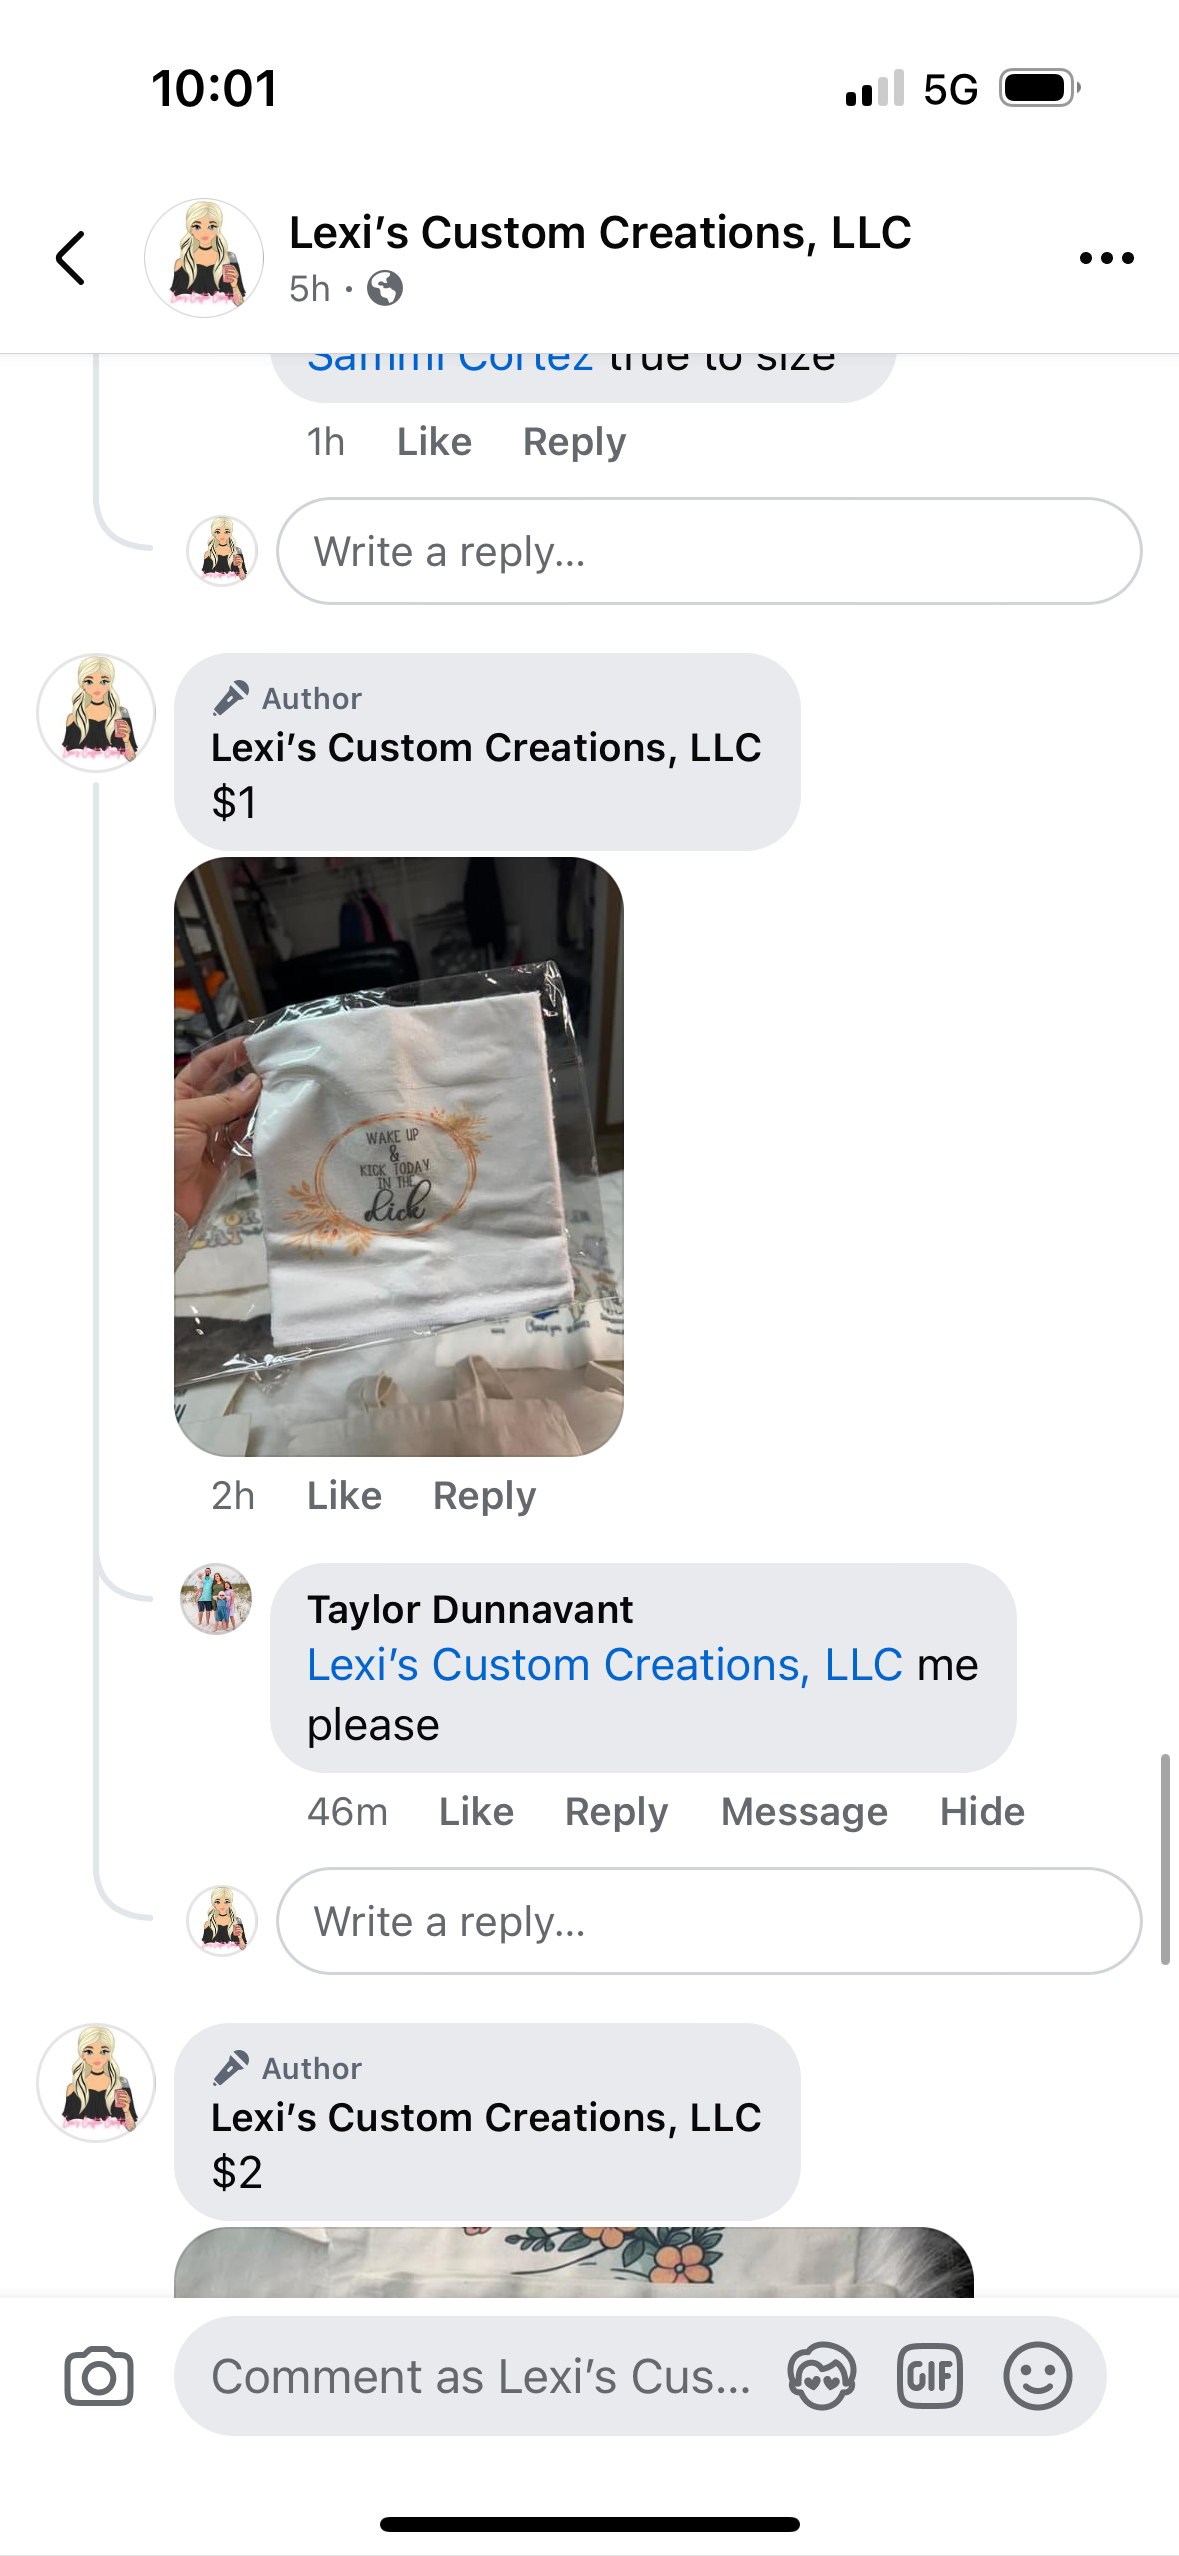Open the GIF picker

[x=930, y=2376]
